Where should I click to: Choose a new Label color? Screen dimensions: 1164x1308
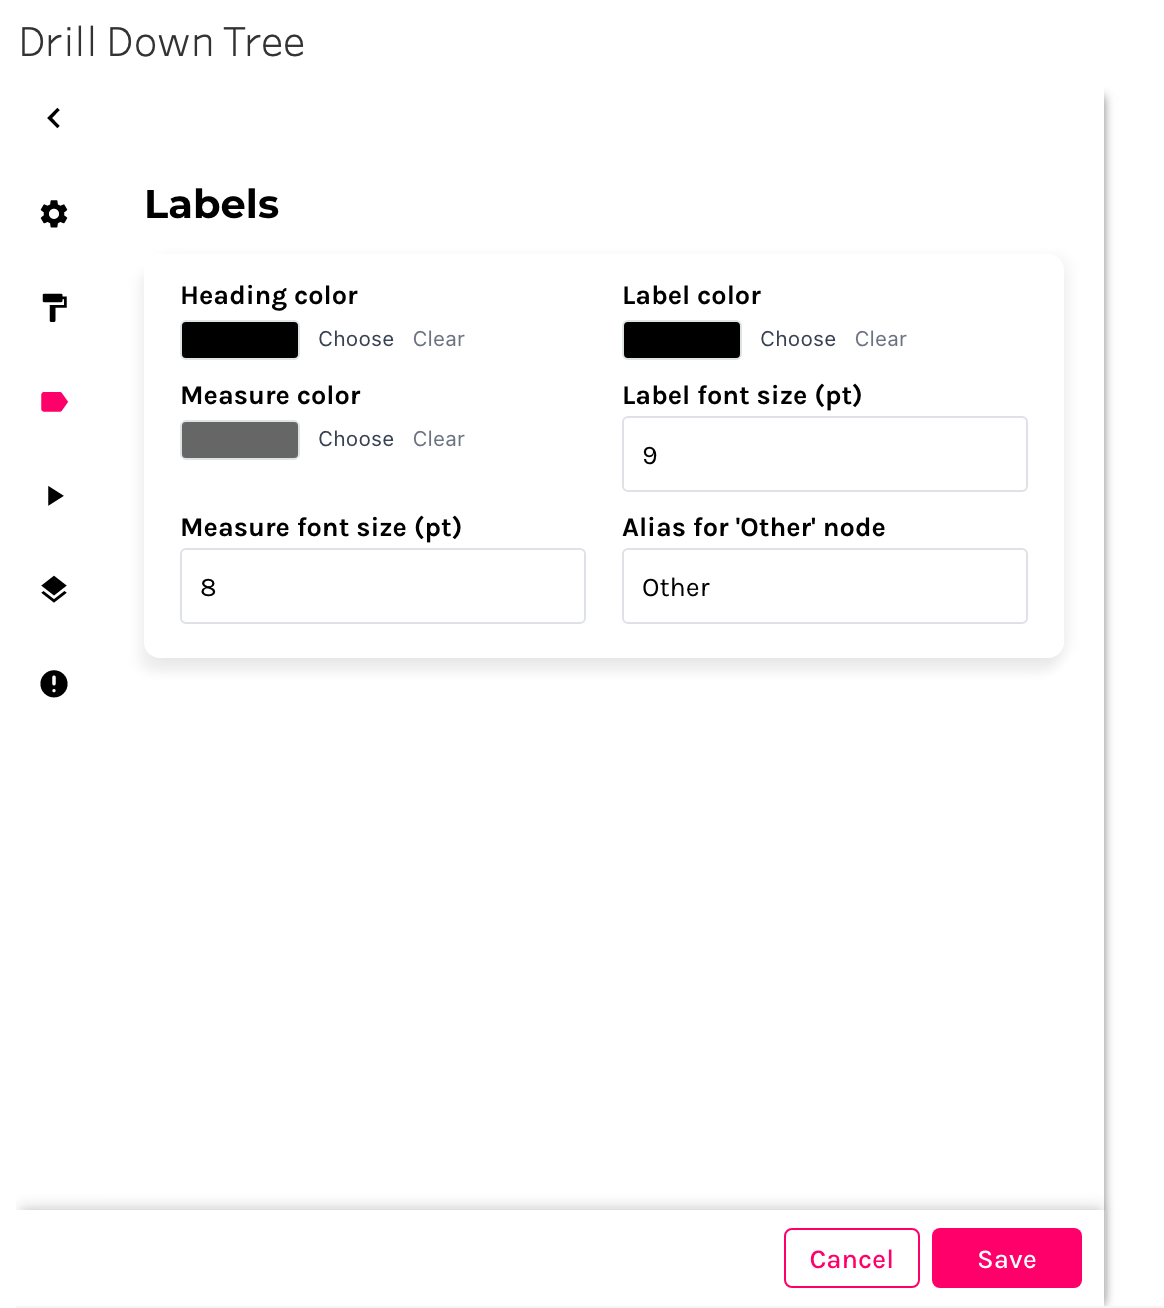coord(798,339)
